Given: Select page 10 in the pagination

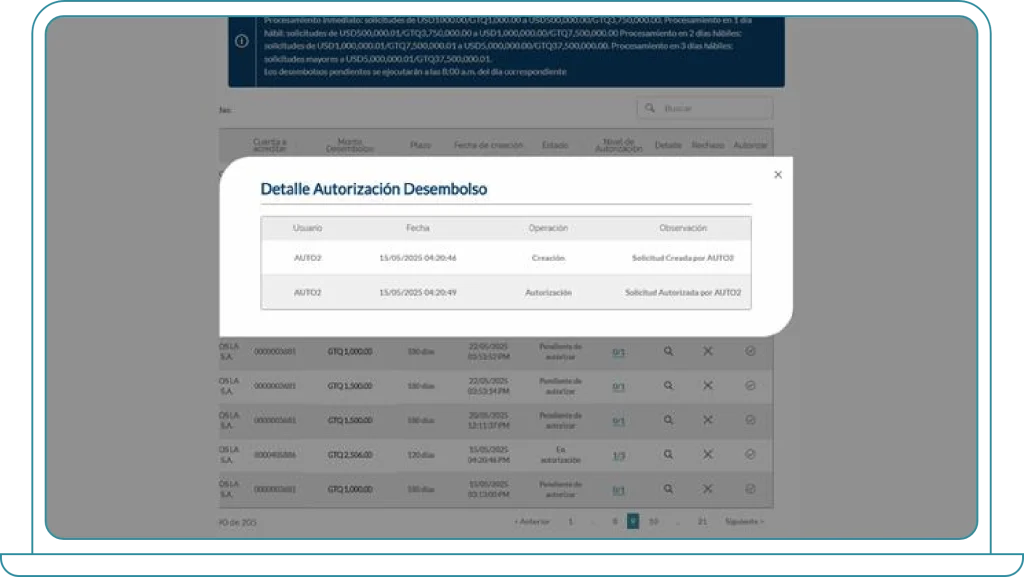Looking at the screenshot, I should (x=653, y=521).
